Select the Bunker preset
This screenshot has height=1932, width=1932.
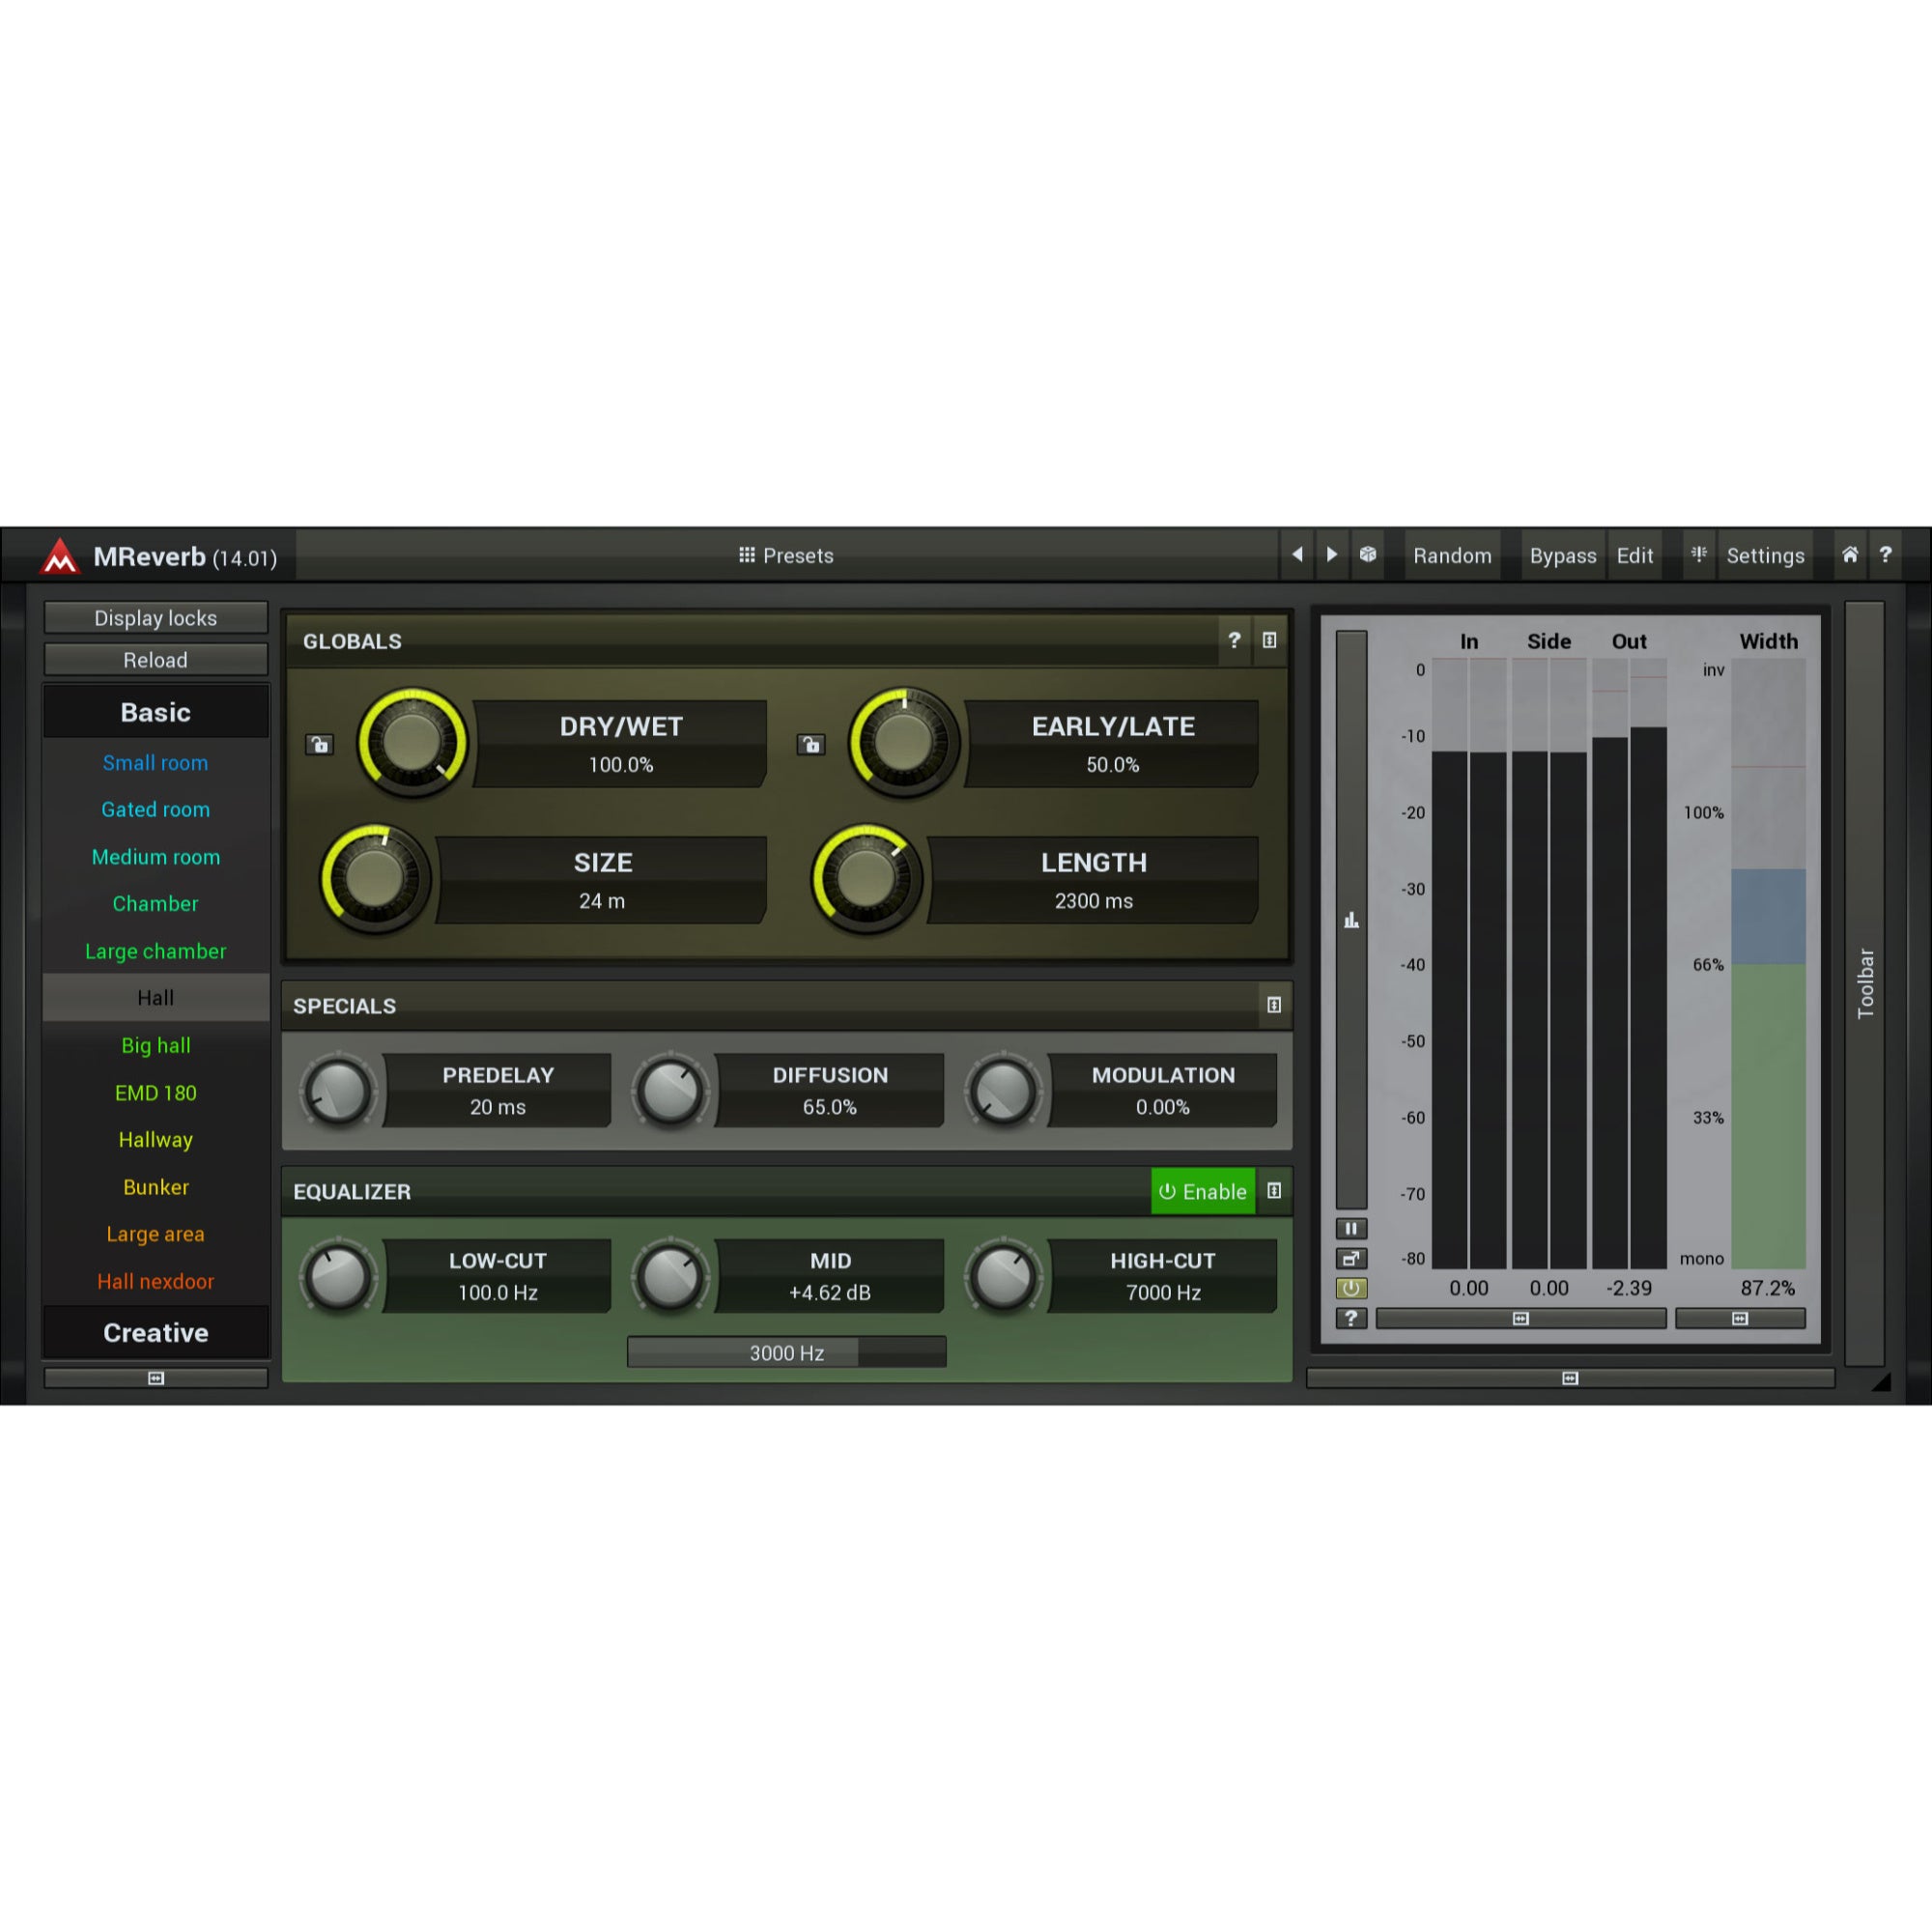(x=156, y=1187)
